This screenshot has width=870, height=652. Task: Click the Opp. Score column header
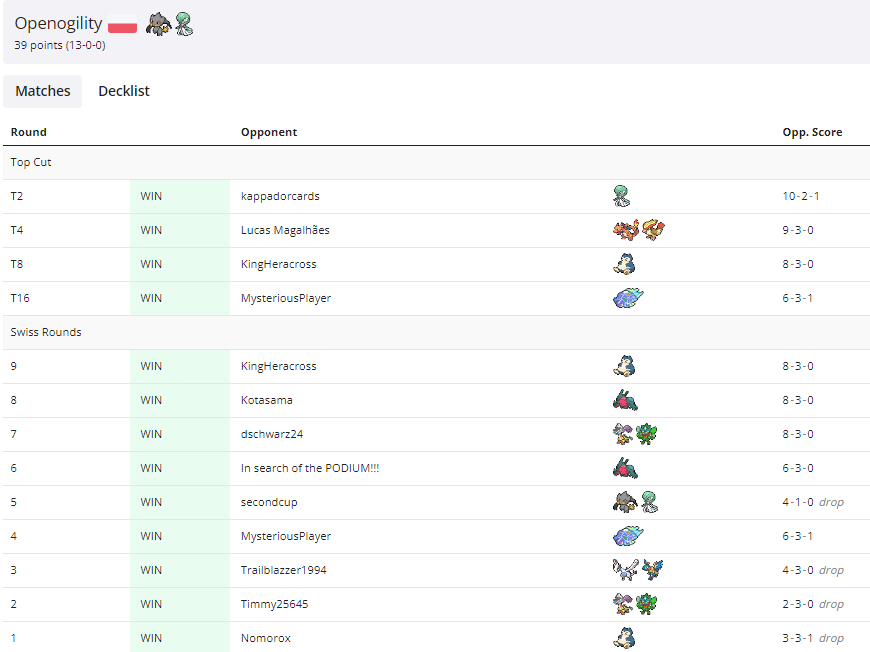coord(812,132)
